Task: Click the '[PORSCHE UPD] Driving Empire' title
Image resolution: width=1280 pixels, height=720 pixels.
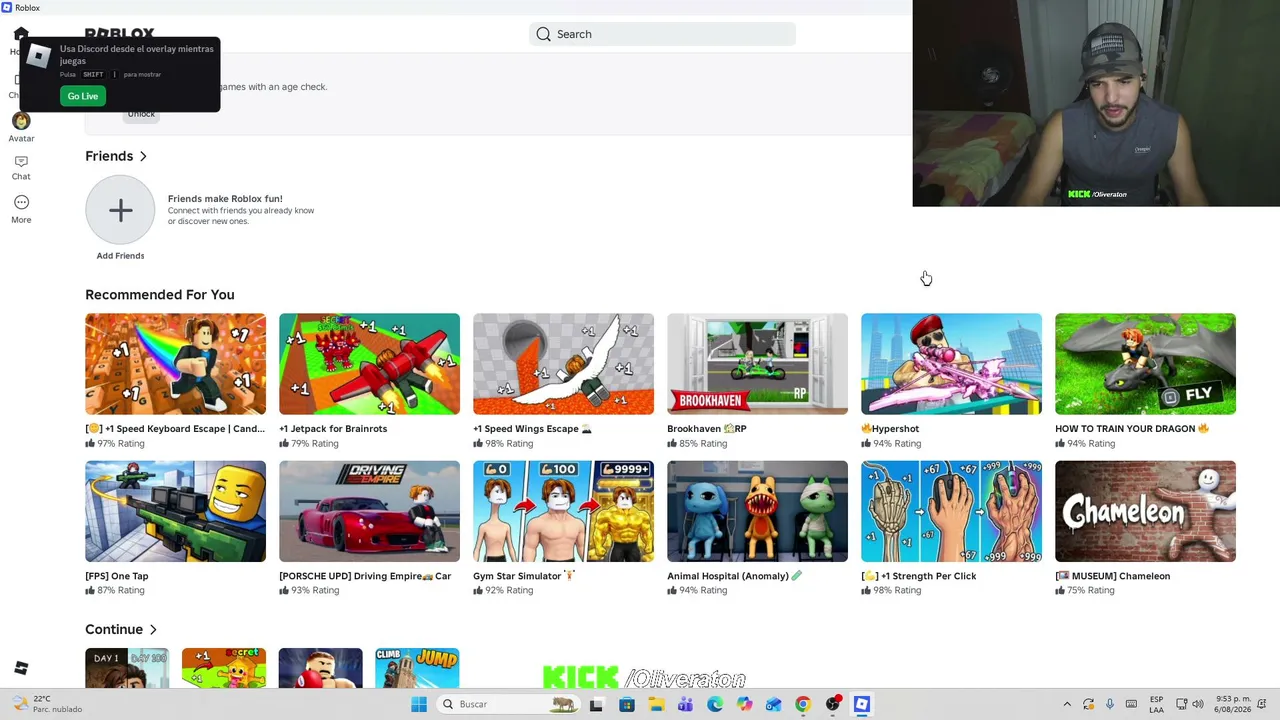Action: pos(365,576)
